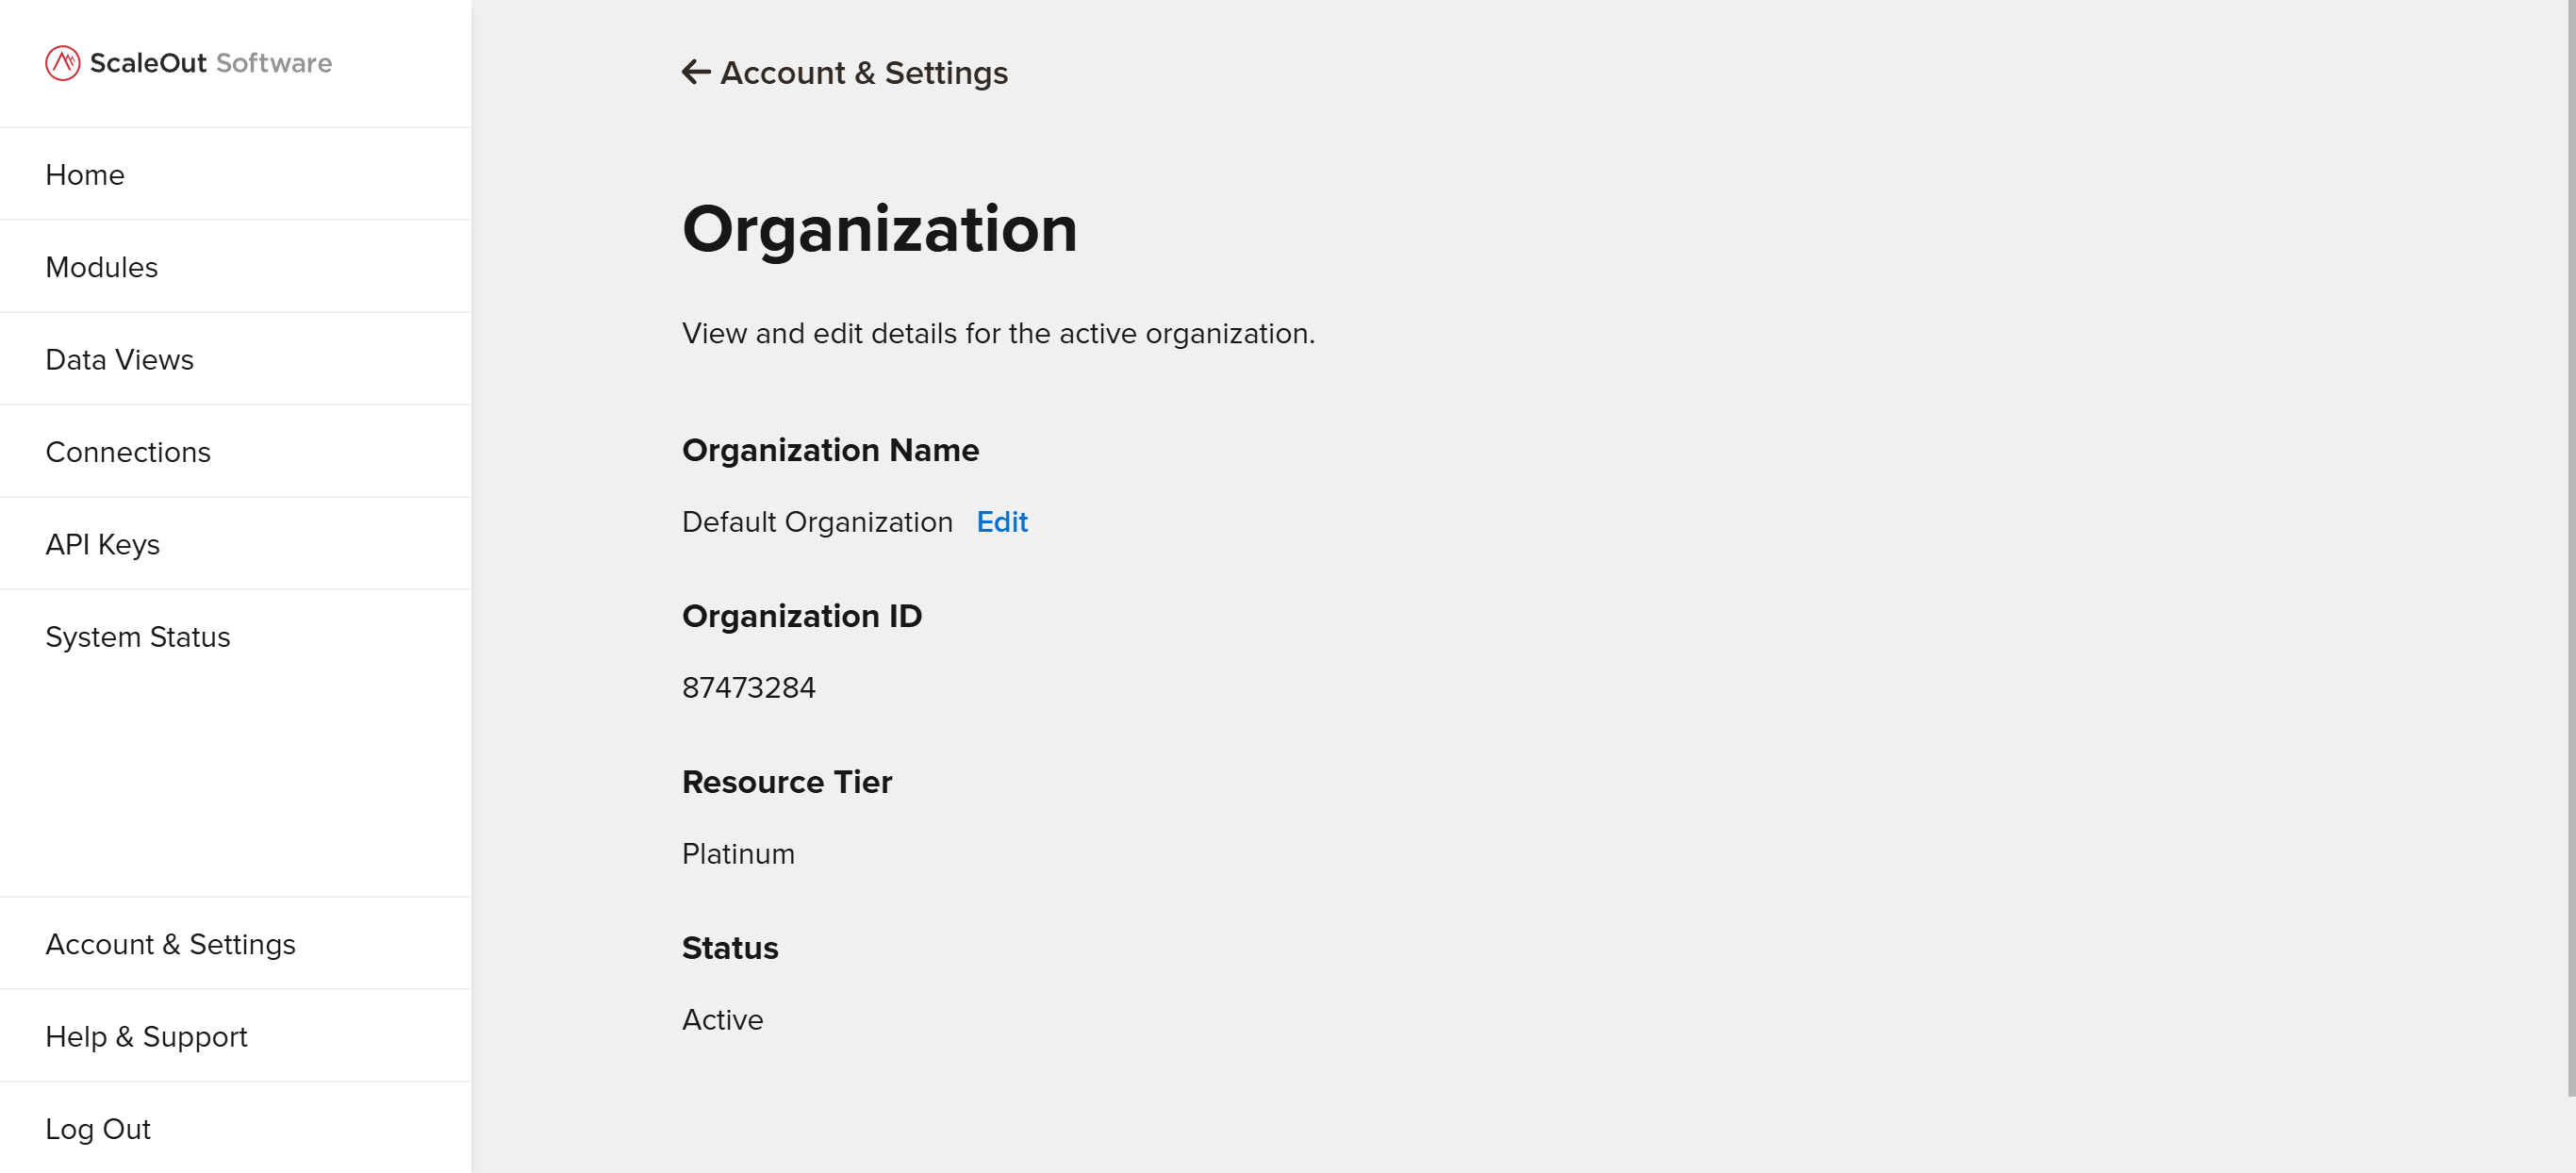Go to Data Views

[236, 359]
